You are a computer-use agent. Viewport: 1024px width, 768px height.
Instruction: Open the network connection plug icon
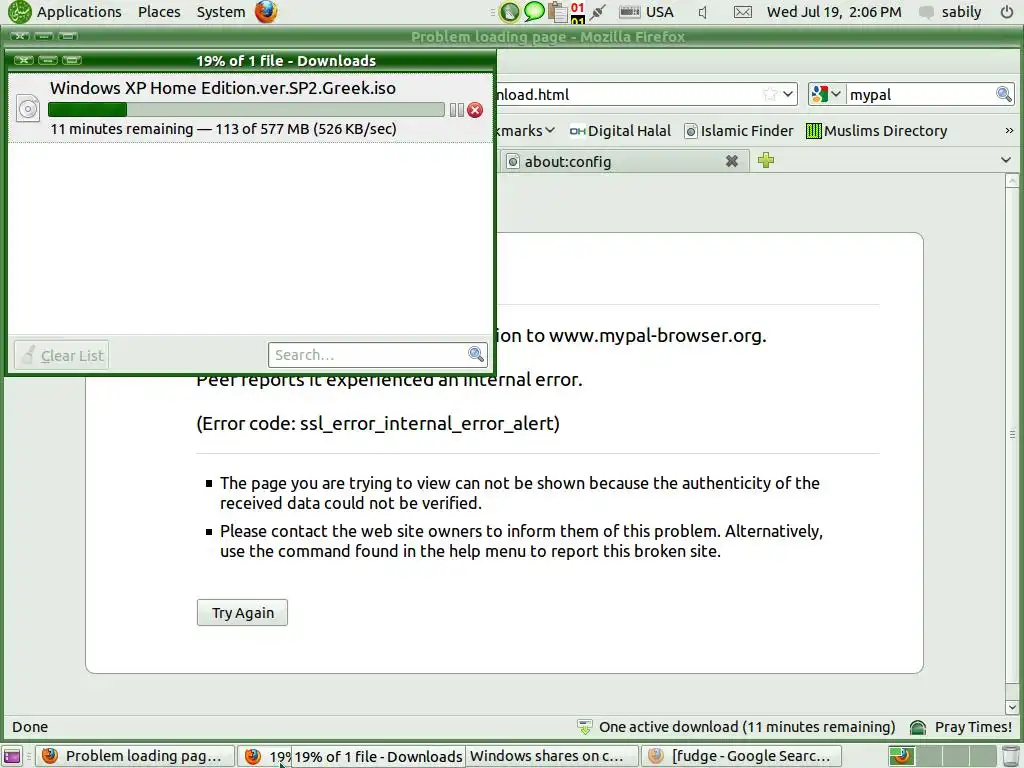[598, 12]
